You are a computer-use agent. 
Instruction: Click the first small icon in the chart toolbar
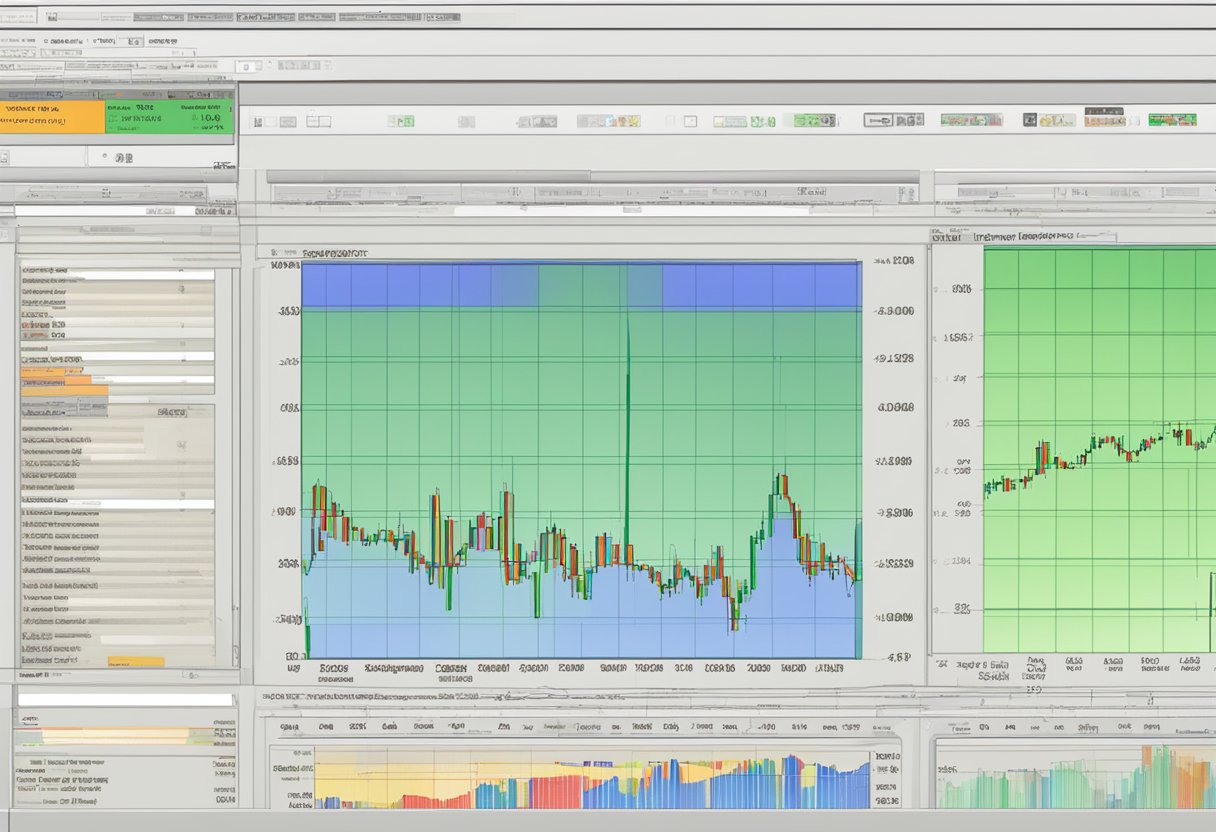point(258,121)
